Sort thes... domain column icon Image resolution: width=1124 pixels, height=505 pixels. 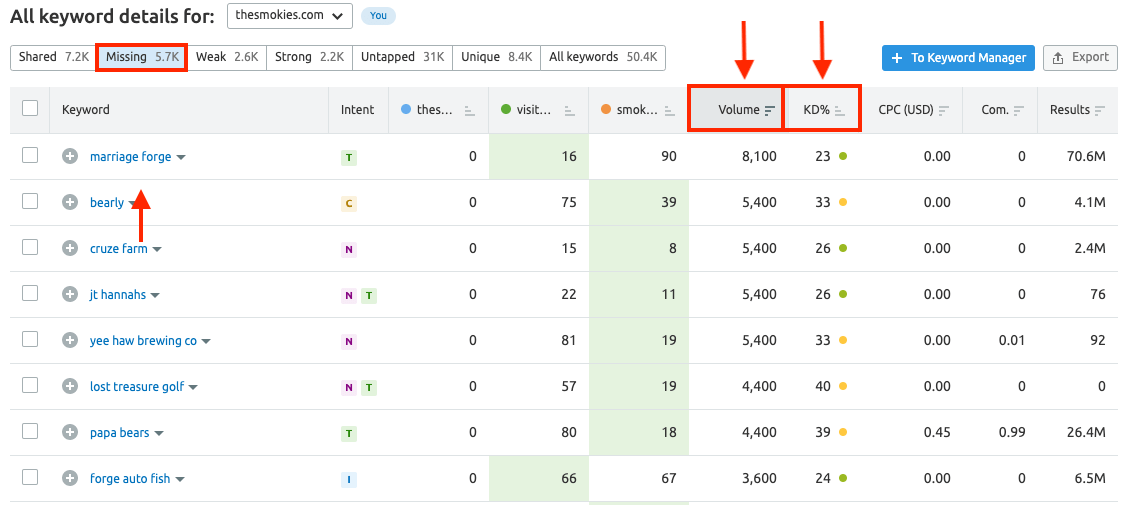pos(470,110)
